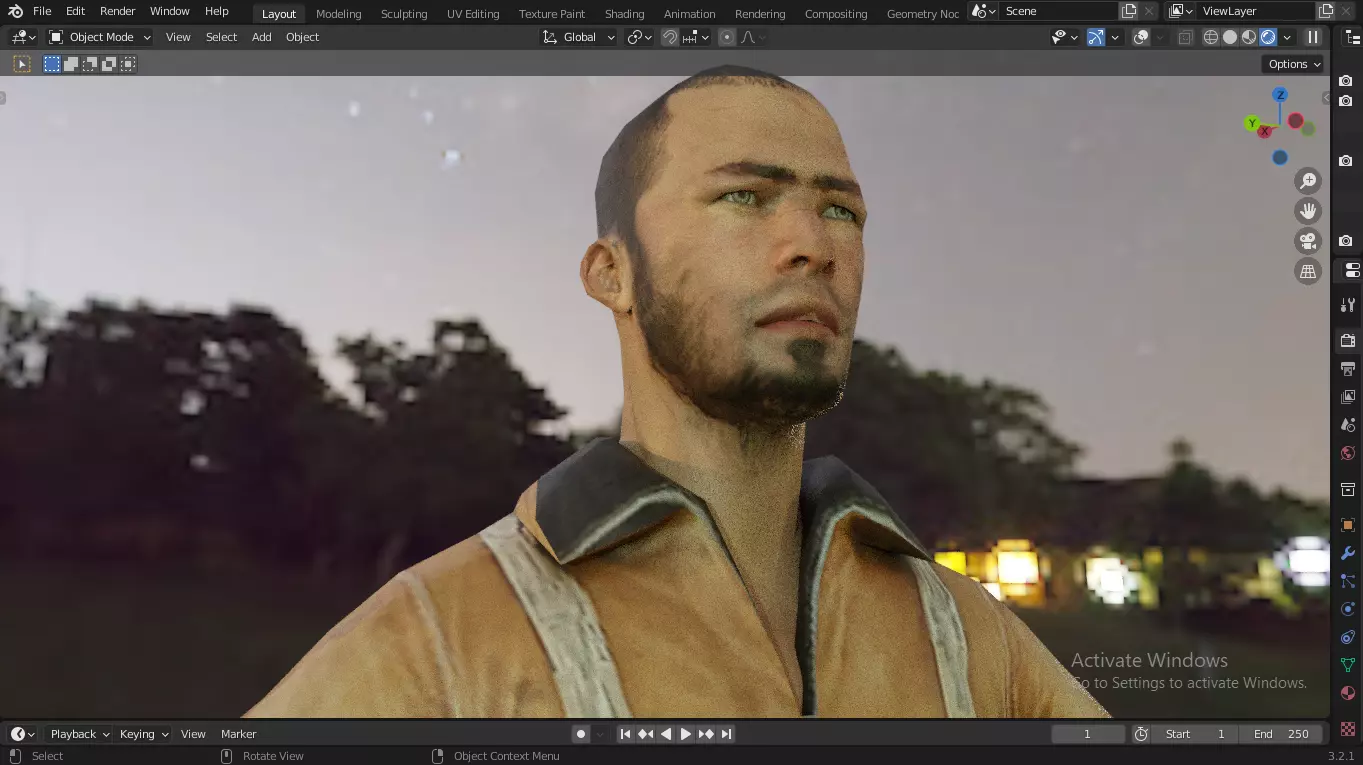The image size is (1363, 765).
Task: Switch to the Shading workspace tab
Action: pos(624,14)
